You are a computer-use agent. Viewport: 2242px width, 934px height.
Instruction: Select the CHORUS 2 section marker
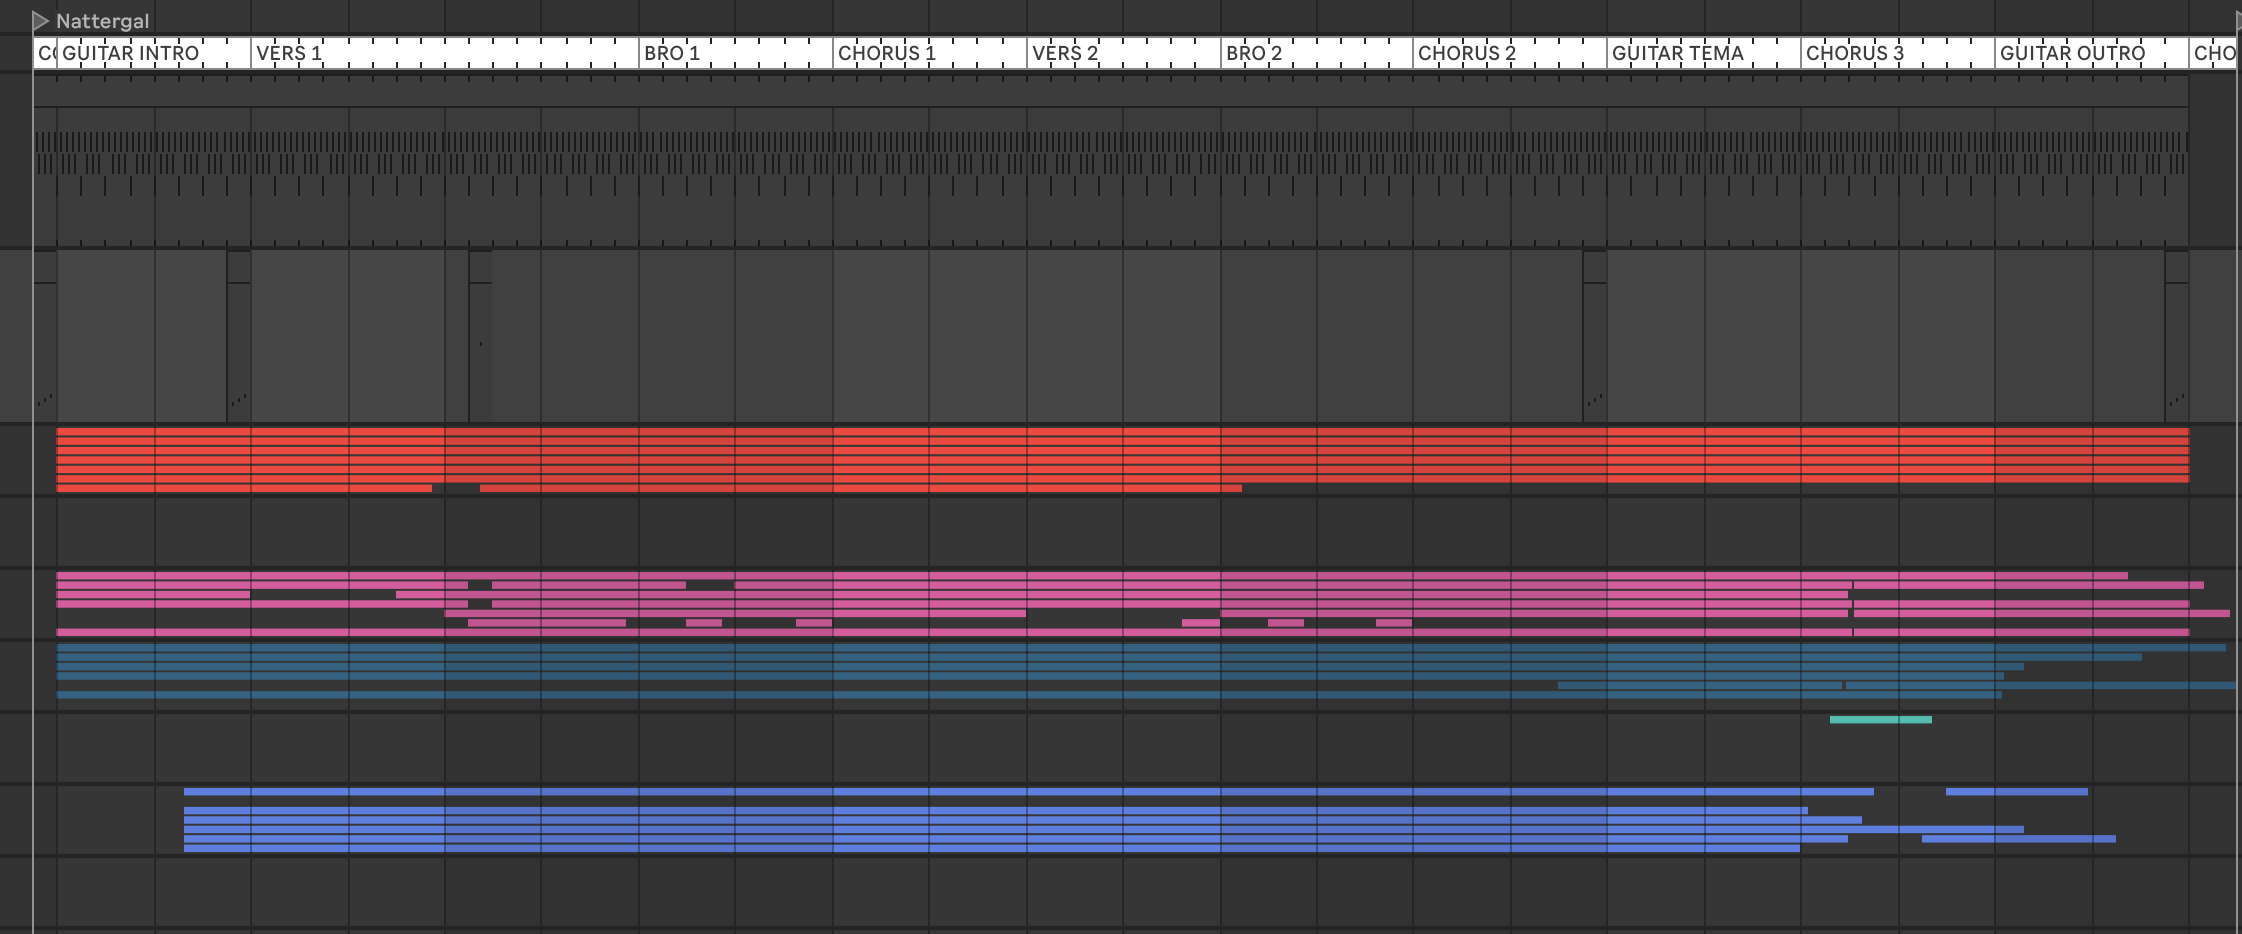coord(1466,53)
